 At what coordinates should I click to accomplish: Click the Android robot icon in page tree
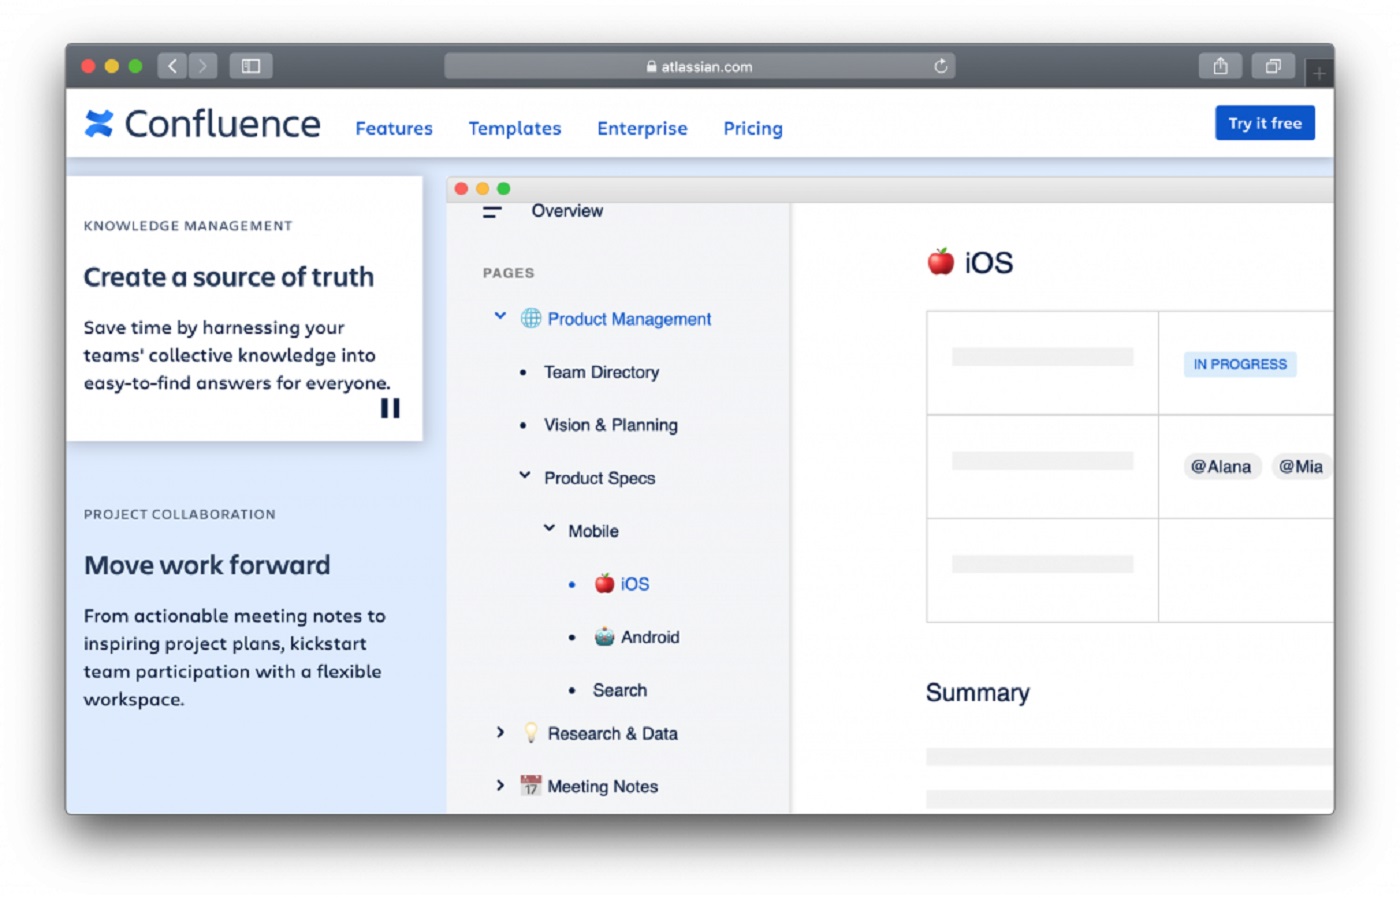point(604,636)
